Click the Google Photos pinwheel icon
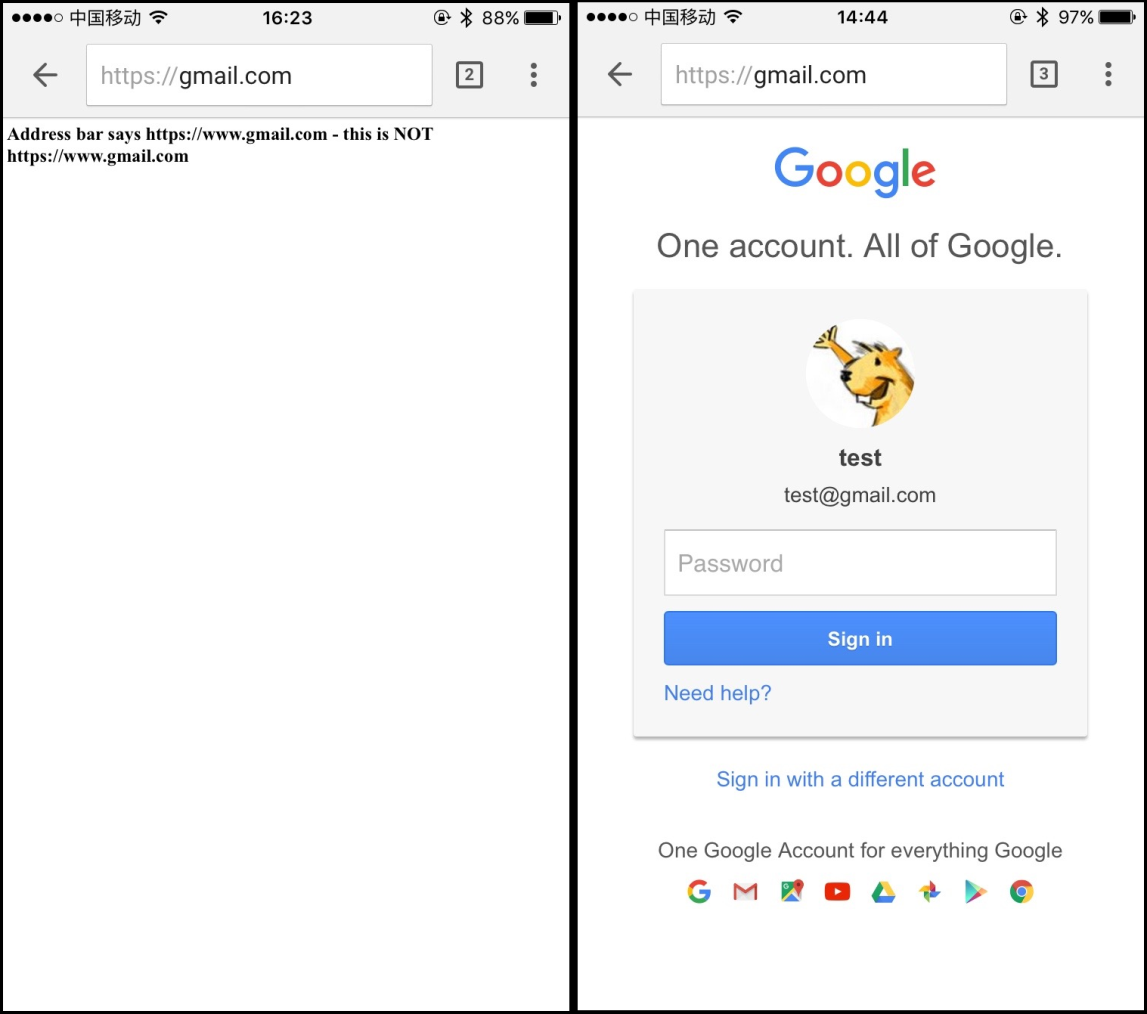Viewport: 1147px width, 1014px height. 929,891
